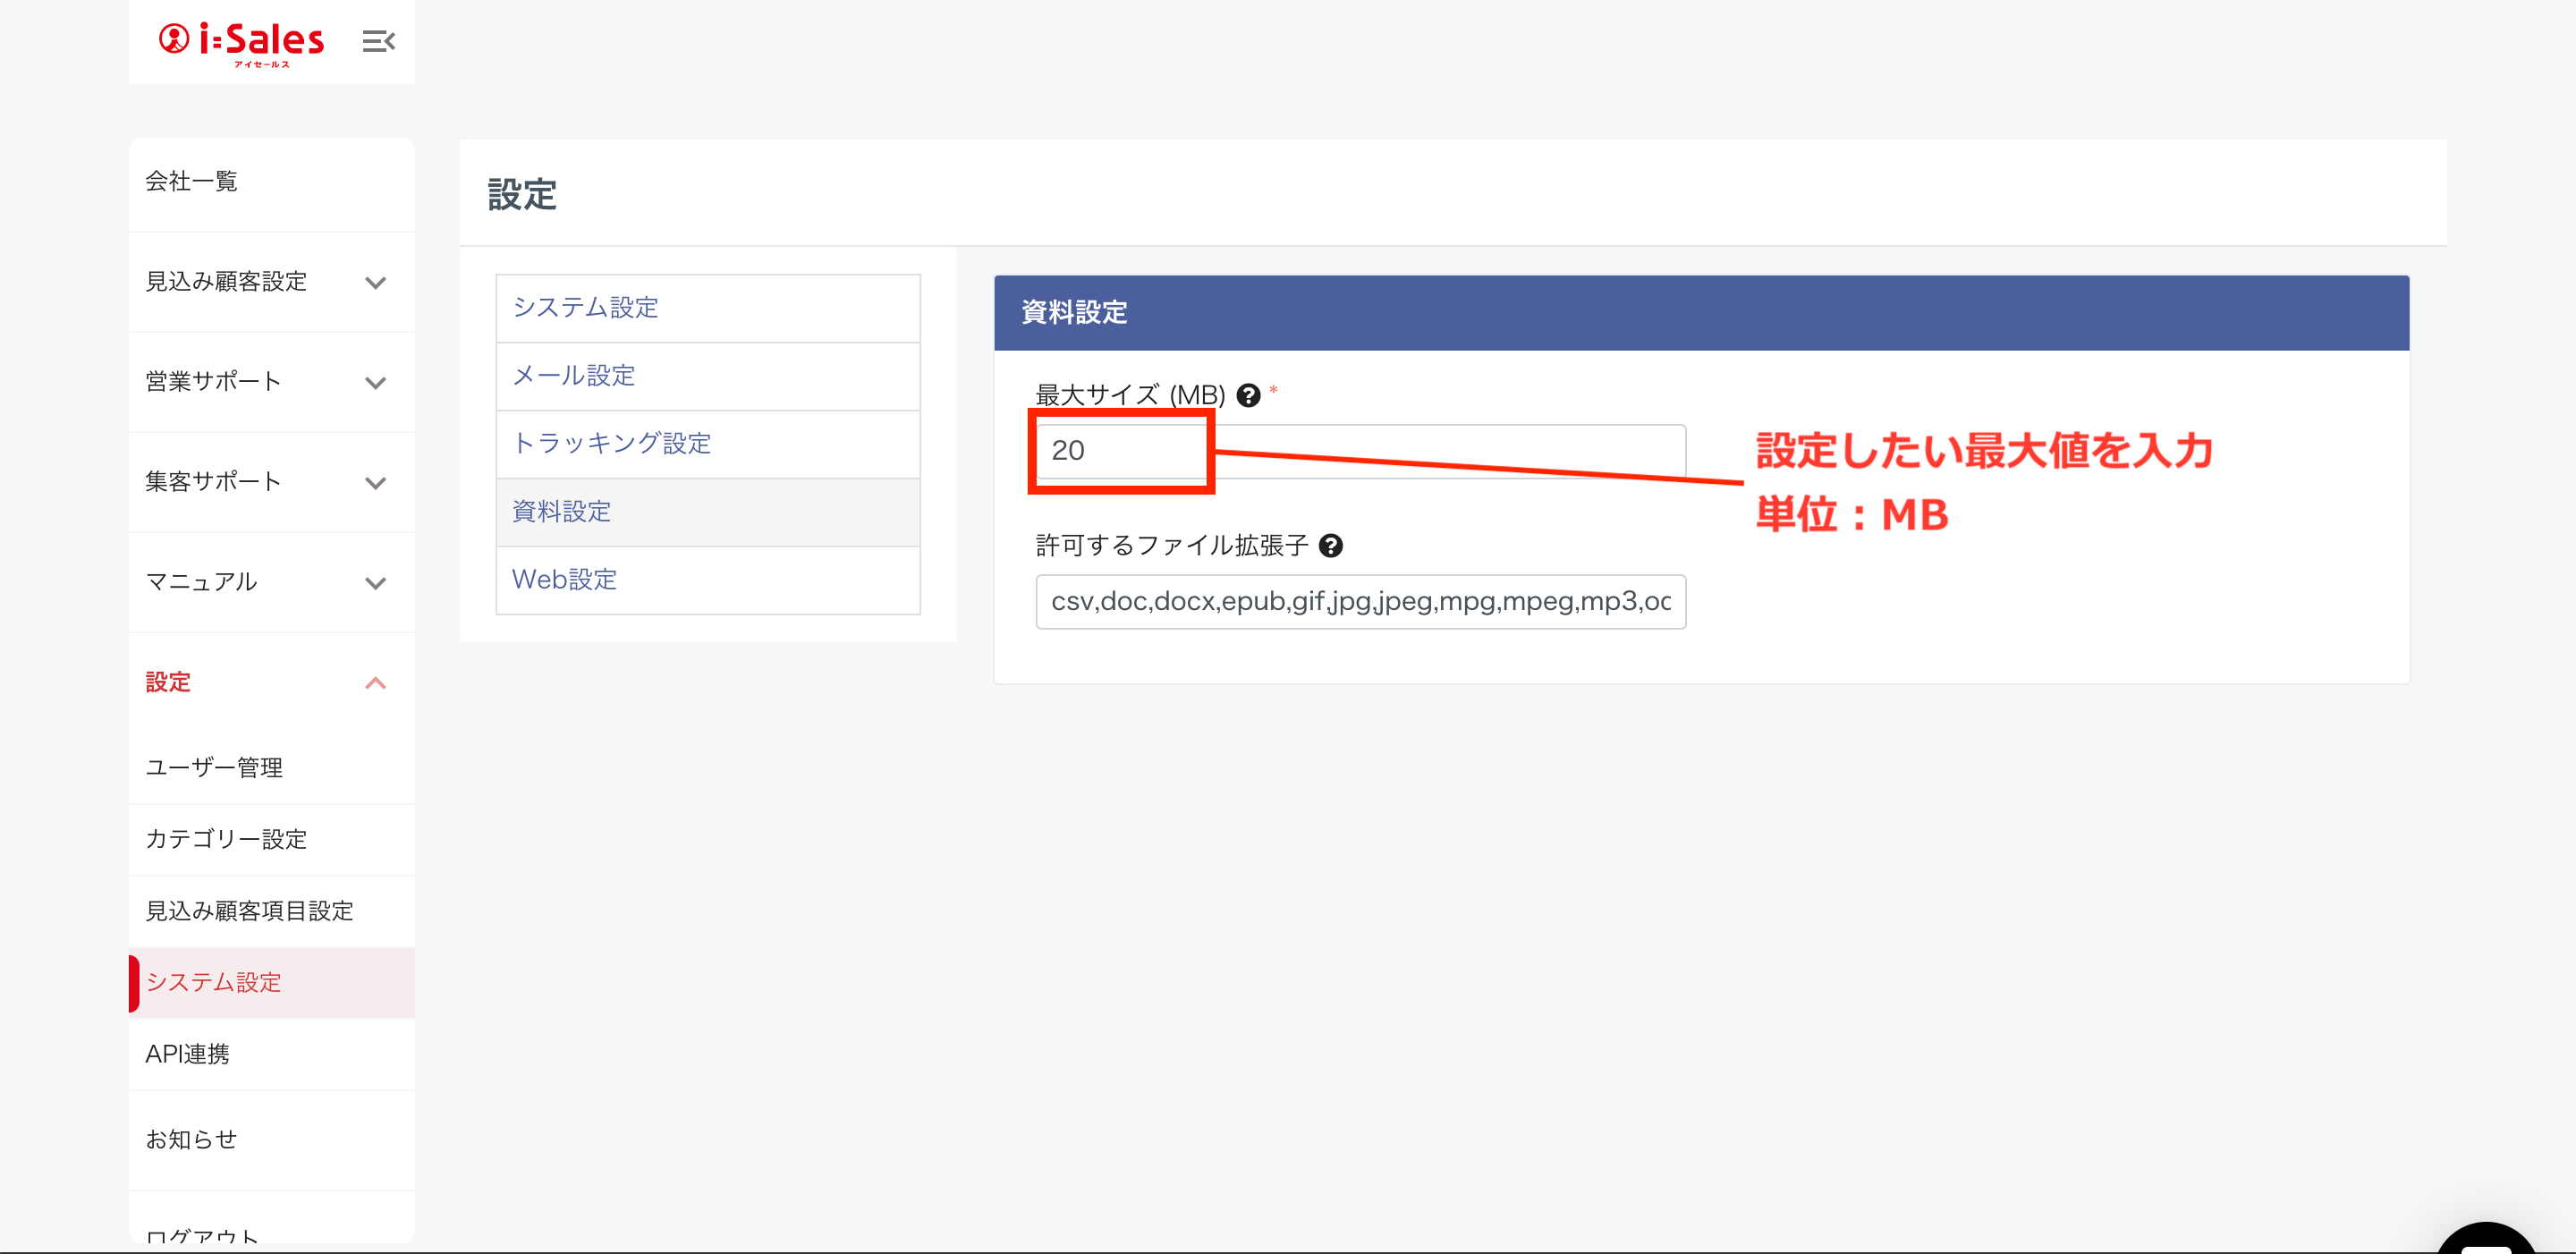Click the allowed file extensions field

[1360, 602]
